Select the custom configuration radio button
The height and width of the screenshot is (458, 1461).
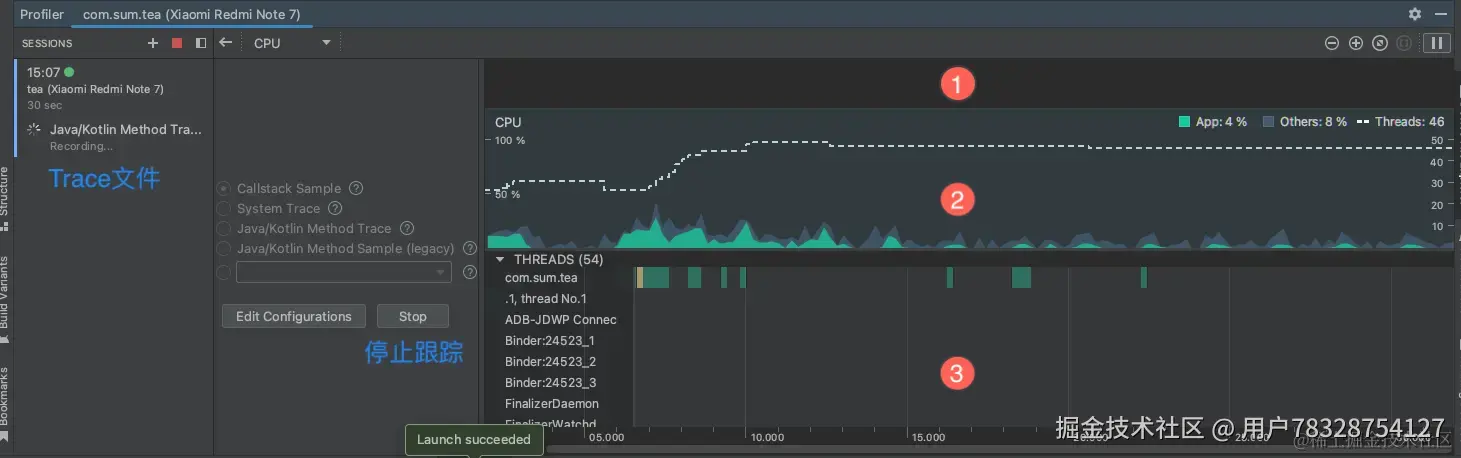click(x=224, y=272)
